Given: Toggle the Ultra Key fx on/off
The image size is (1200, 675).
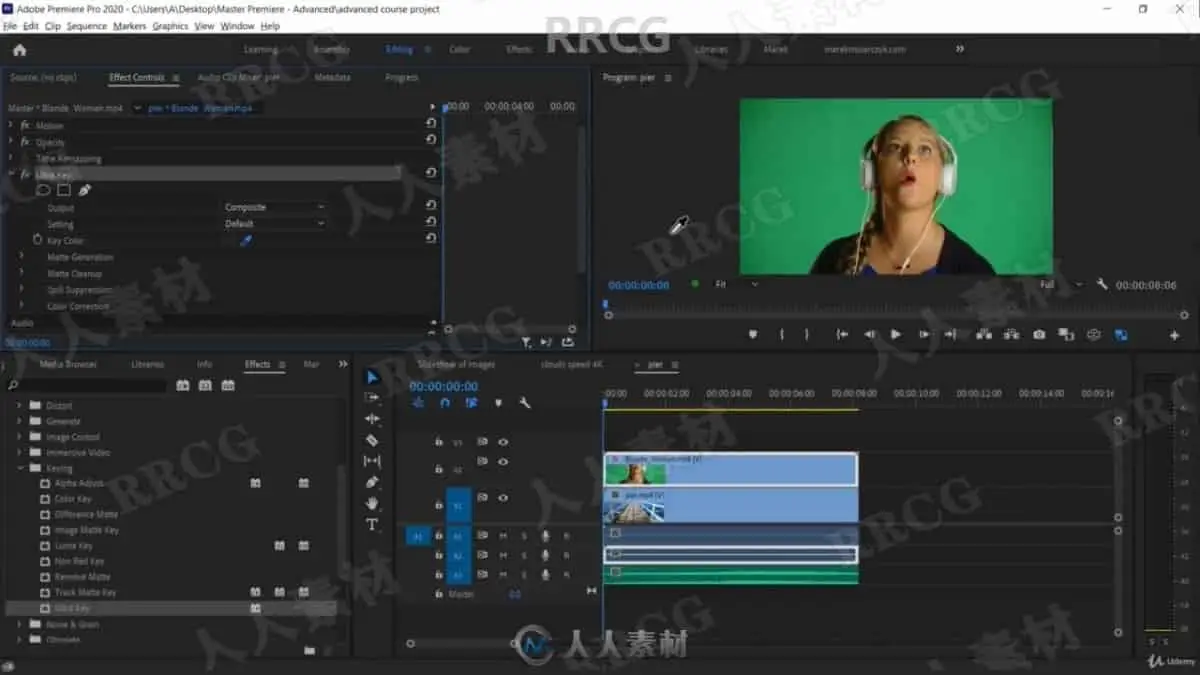Looking at the screenshot, I should (x=25, y=174).
